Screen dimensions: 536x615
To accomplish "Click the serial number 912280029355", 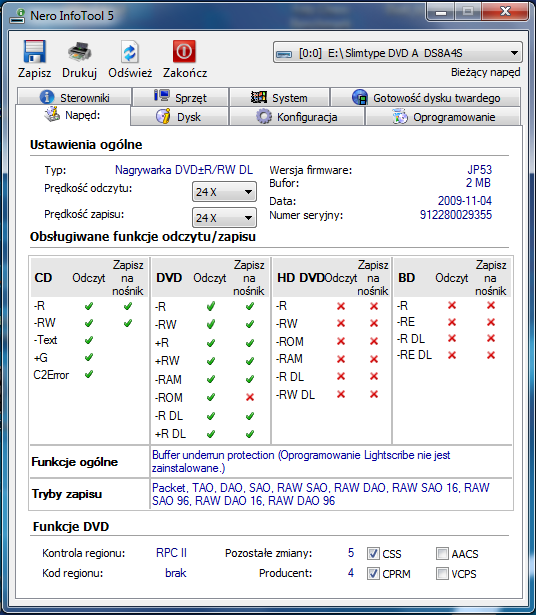I will 456,215.
